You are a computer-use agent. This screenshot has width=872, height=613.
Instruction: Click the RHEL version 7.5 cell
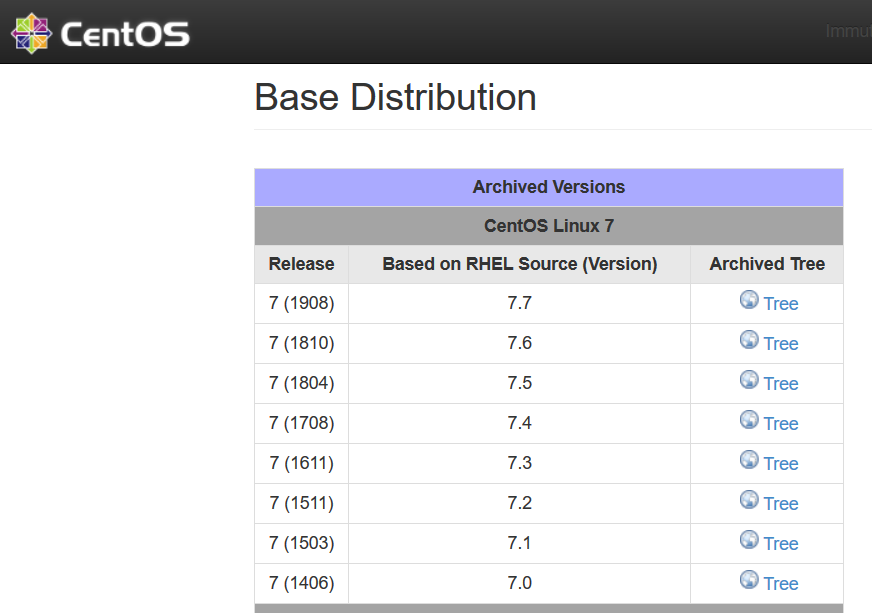[519, 384]
